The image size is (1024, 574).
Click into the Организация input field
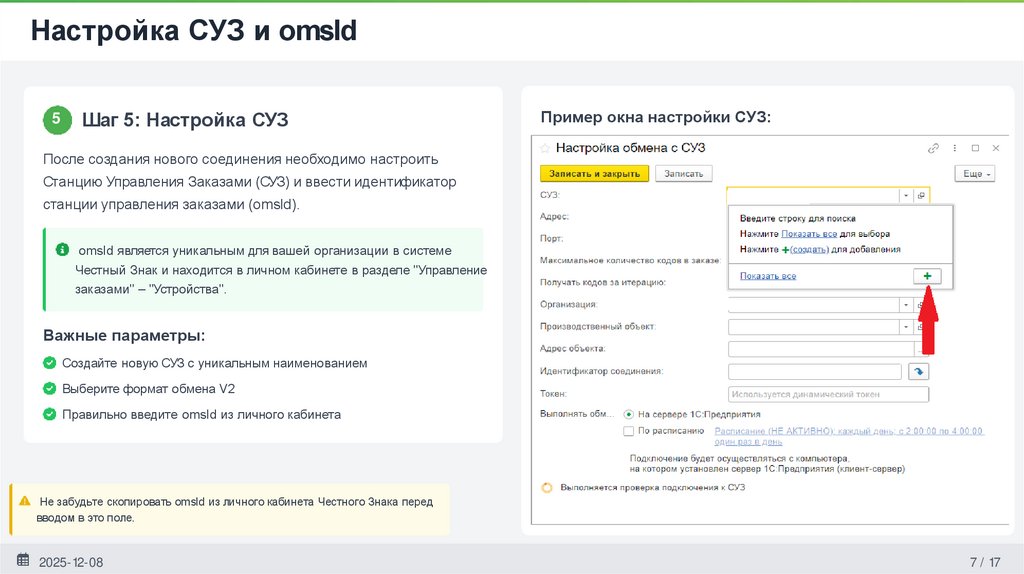tap(813, 305)
